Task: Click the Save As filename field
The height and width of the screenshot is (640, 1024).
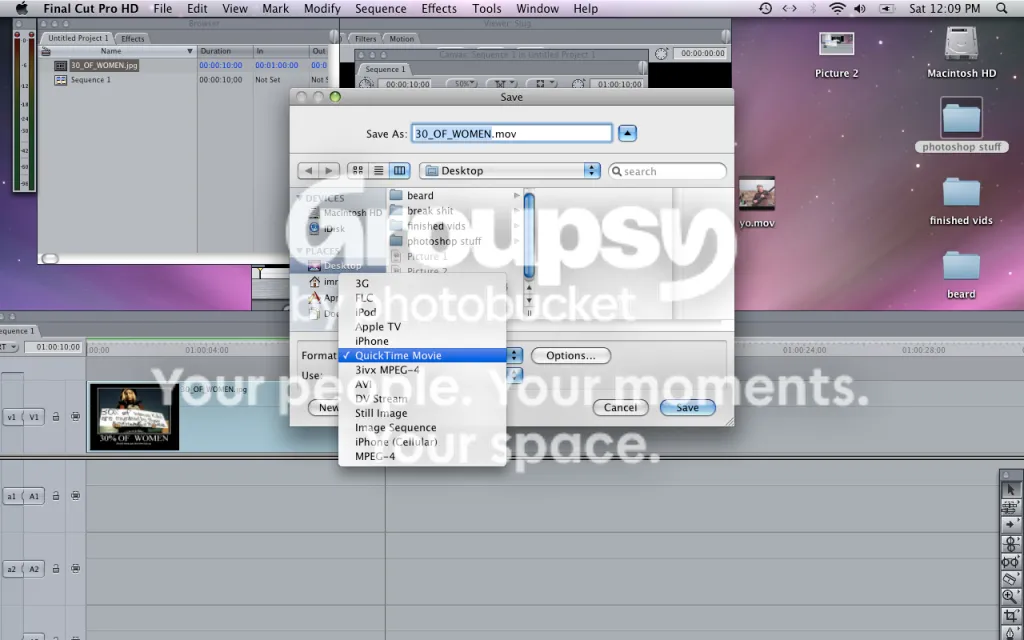Action: 511,133
